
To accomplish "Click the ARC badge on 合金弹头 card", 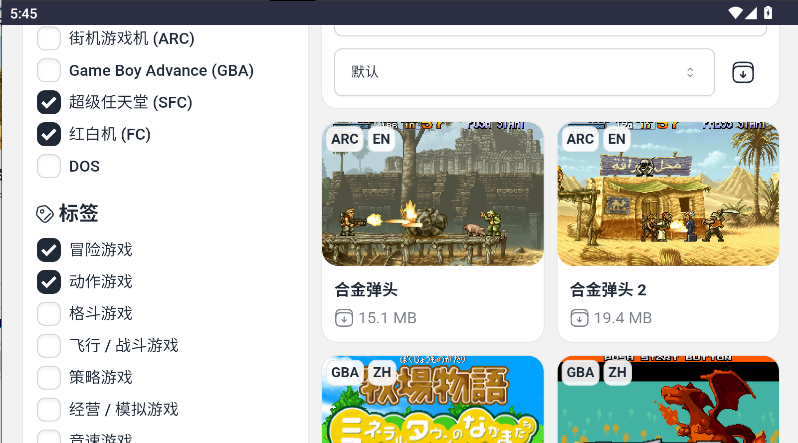I will pyautogui.click(x=345, y=139).
